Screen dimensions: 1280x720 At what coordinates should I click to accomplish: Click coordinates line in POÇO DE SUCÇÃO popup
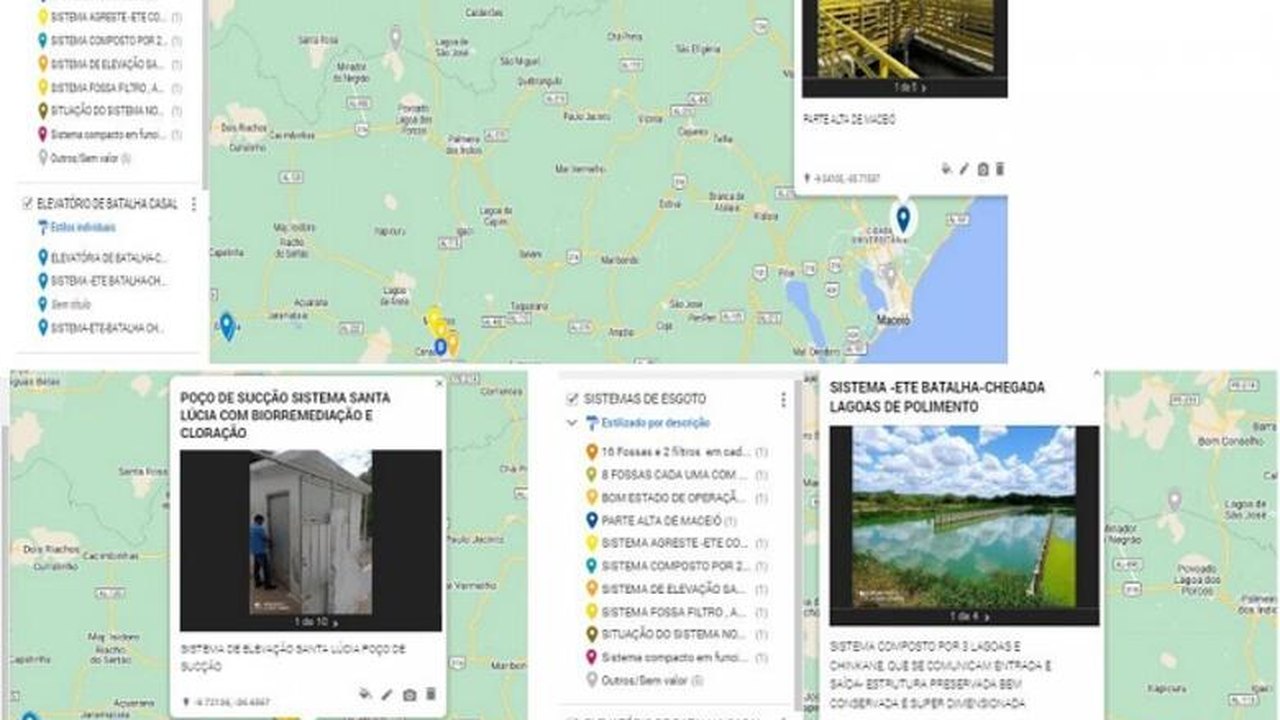(x=226, y=701)
